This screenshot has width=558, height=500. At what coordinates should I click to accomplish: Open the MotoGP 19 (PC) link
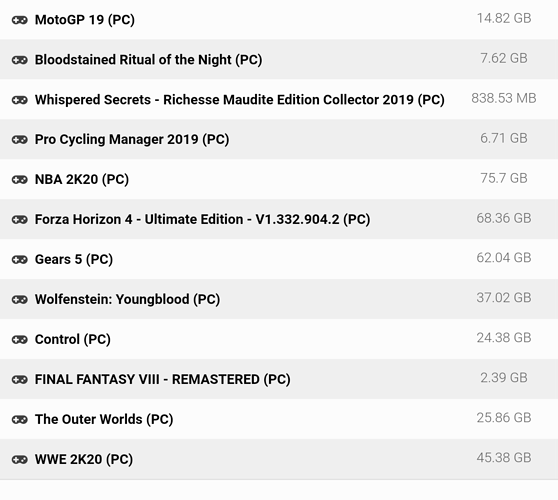pyautogui.click(x=85, y=20)
